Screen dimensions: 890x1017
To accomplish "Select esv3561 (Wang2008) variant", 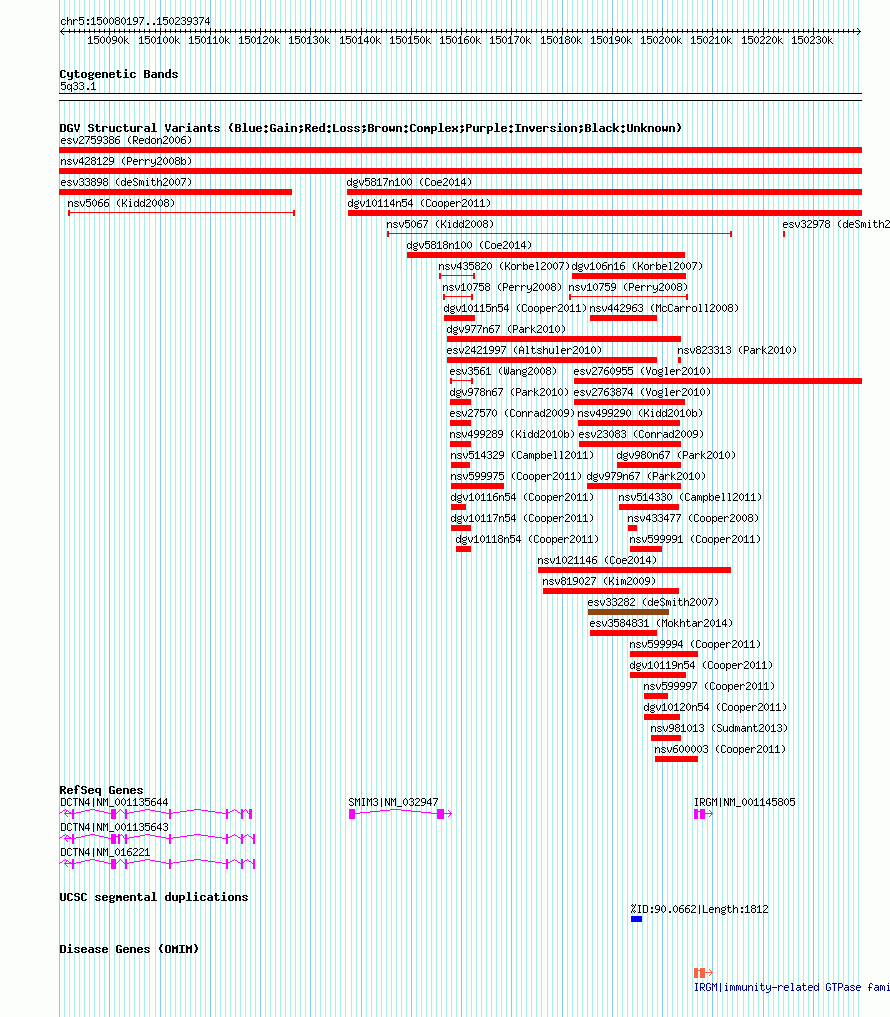I will pyautogui.click(x=503, y=371).
